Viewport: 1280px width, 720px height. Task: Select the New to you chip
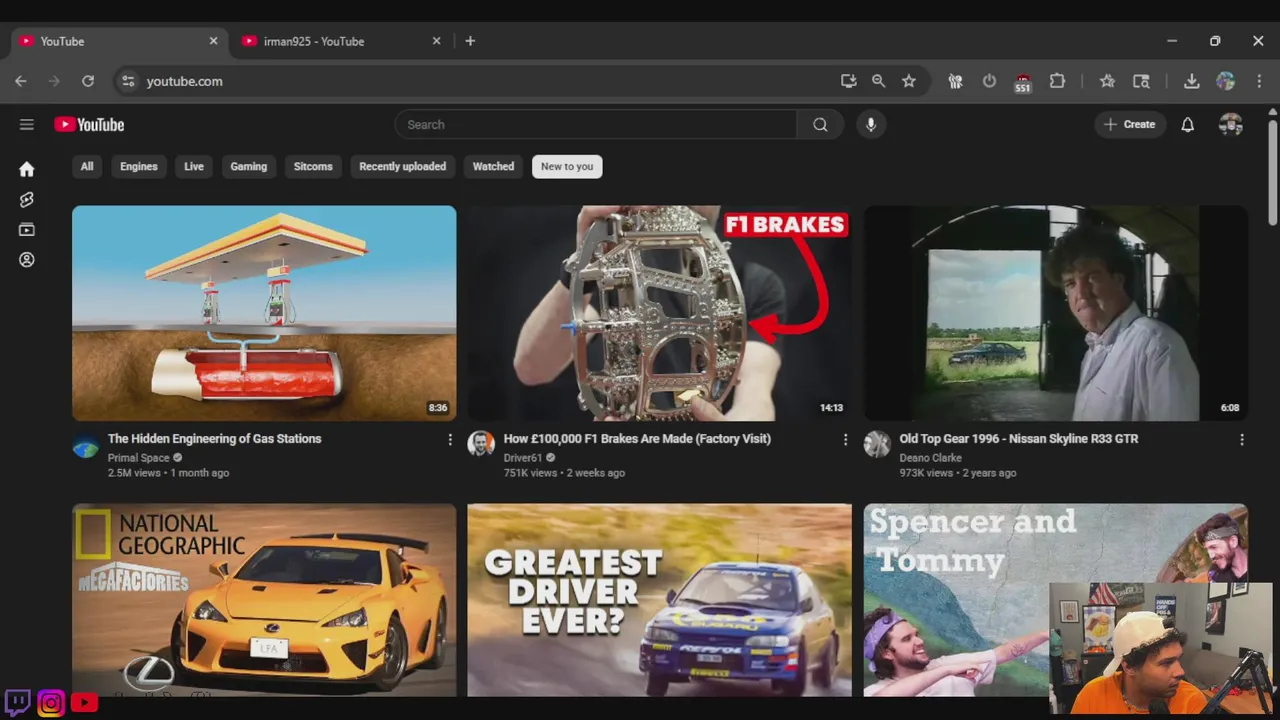coord(567,167)
